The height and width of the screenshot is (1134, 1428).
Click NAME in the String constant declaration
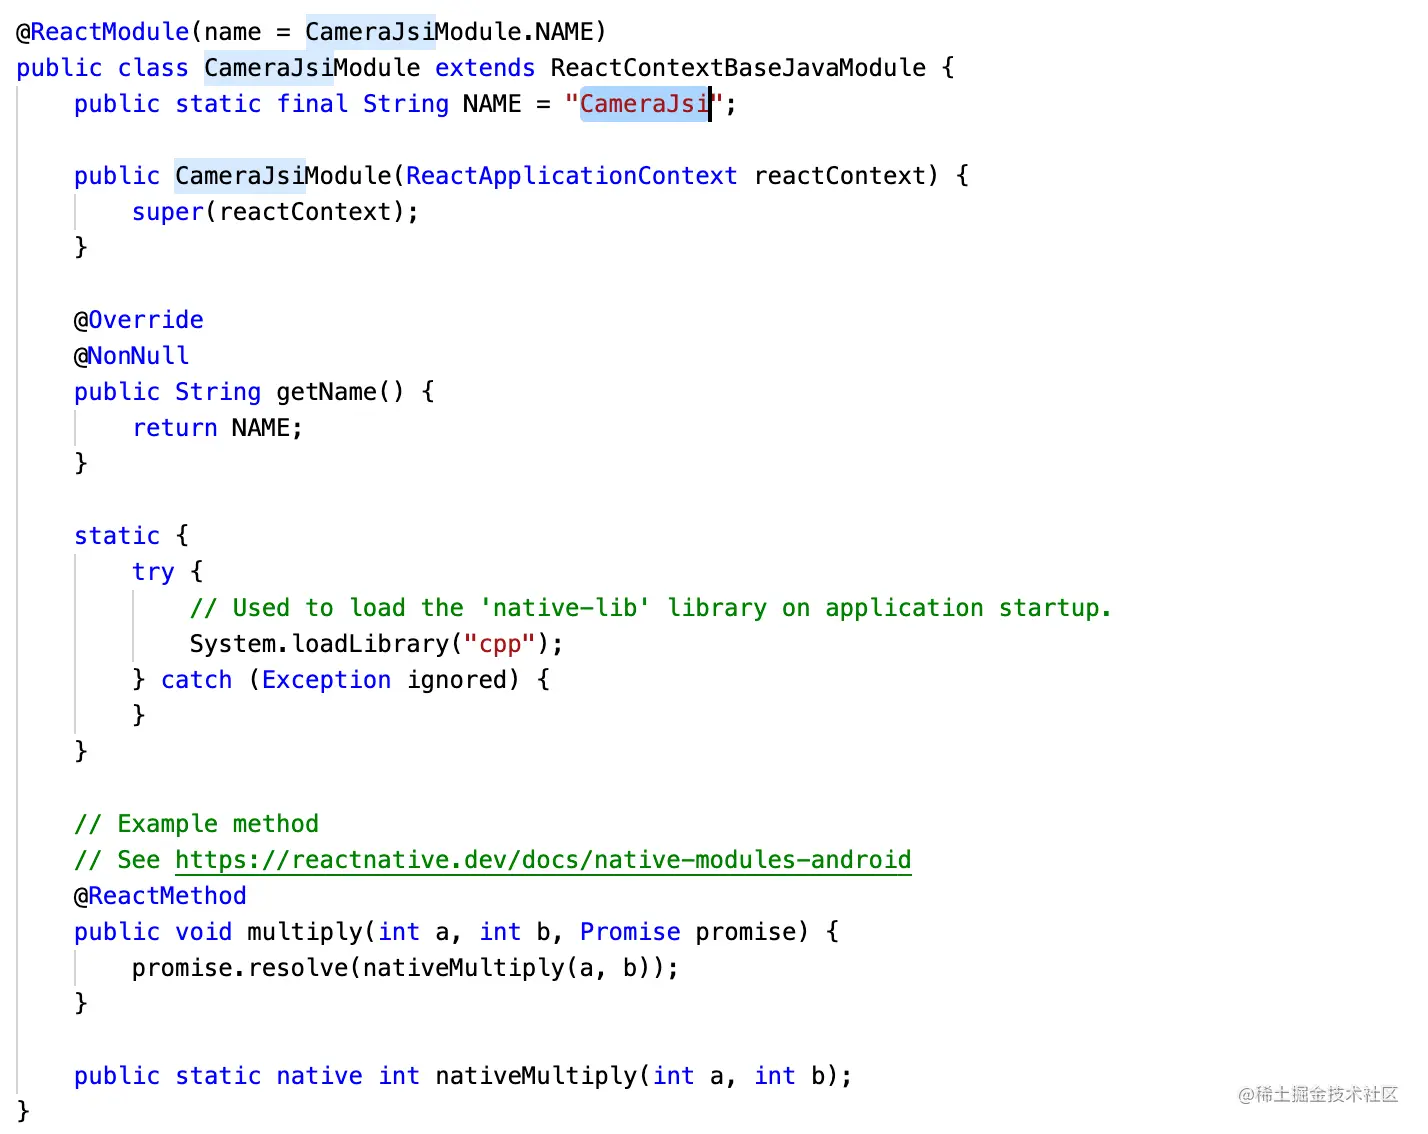[492, 104]
